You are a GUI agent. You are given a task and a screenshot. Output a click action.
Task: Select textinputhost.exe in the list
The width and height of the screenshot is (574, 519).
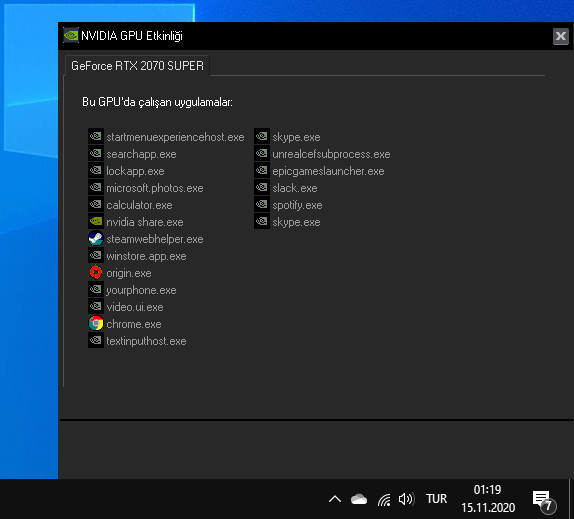click(146, 341)
